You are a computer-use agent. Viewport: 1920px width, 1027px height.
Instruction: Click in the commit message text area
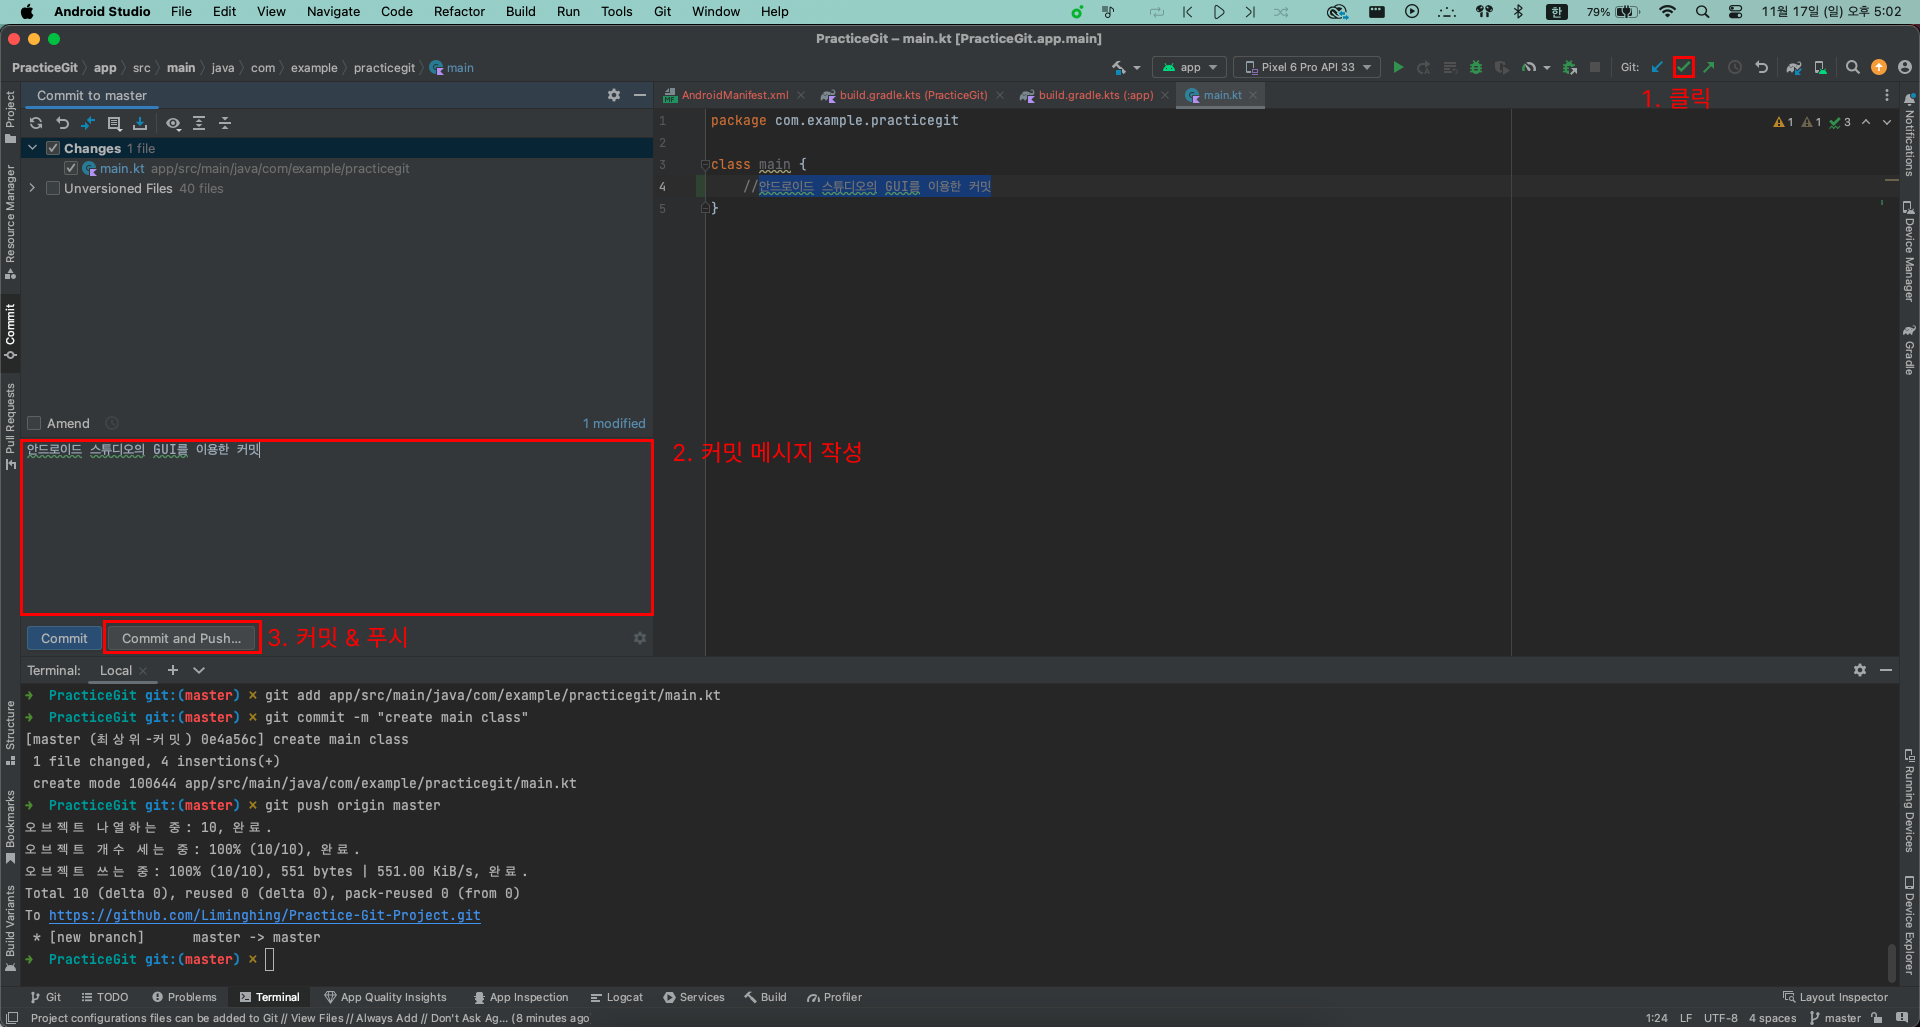coord(337,527)
